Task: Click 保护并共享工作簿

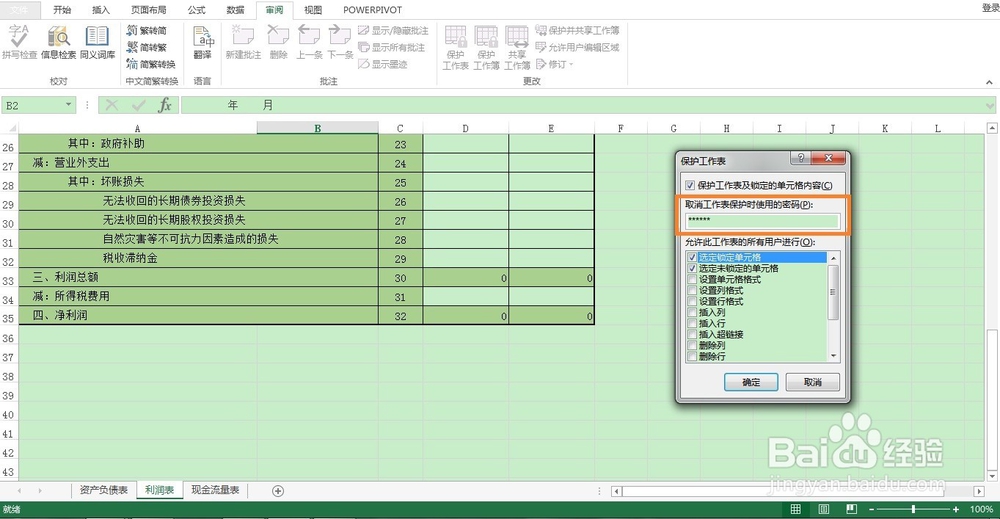Action: (x=577, y=31)
